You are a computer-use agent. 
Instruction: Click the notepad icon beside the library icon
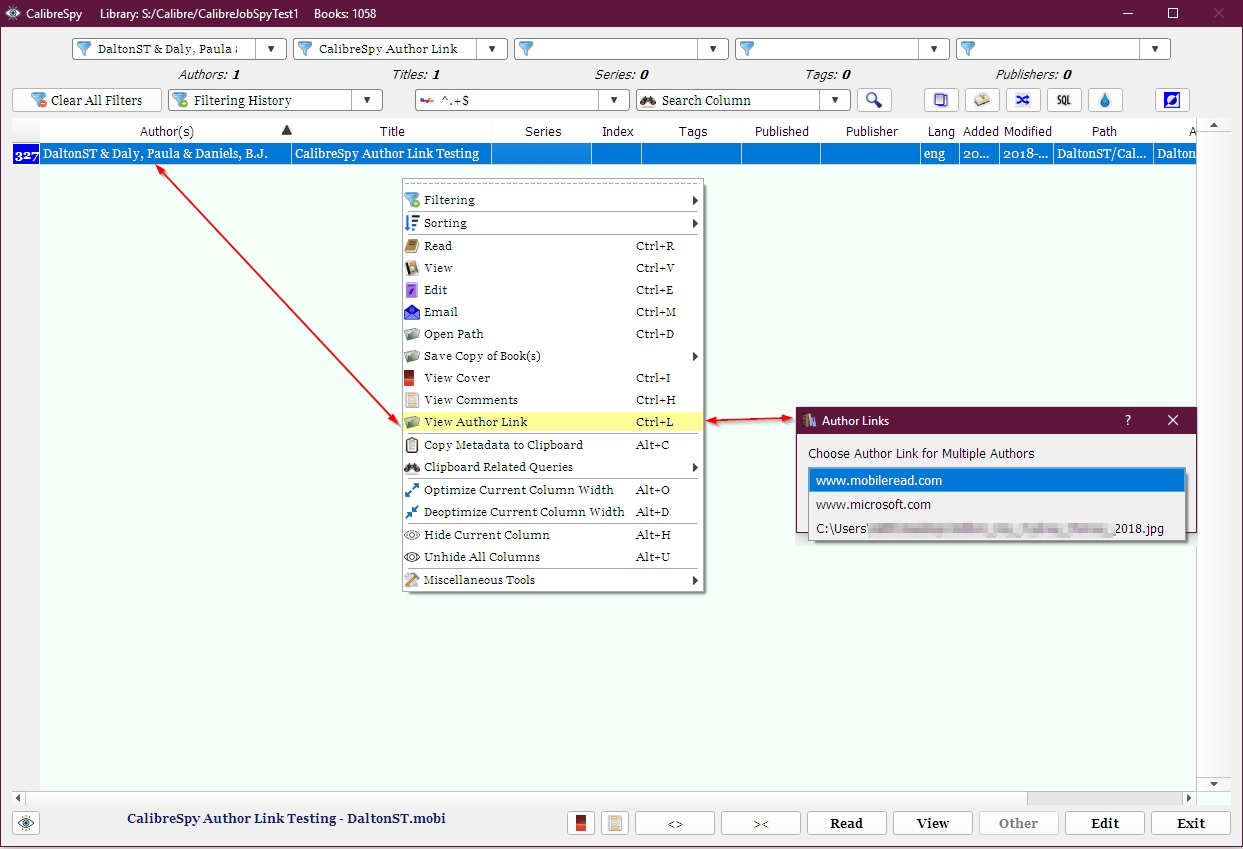[982, 100]
